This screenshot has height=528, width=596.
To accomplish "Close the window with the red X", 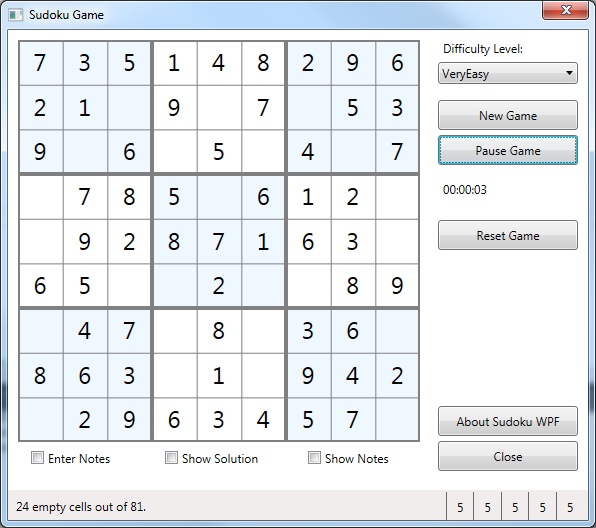I will pyautogui.click(x=565, y=10).
